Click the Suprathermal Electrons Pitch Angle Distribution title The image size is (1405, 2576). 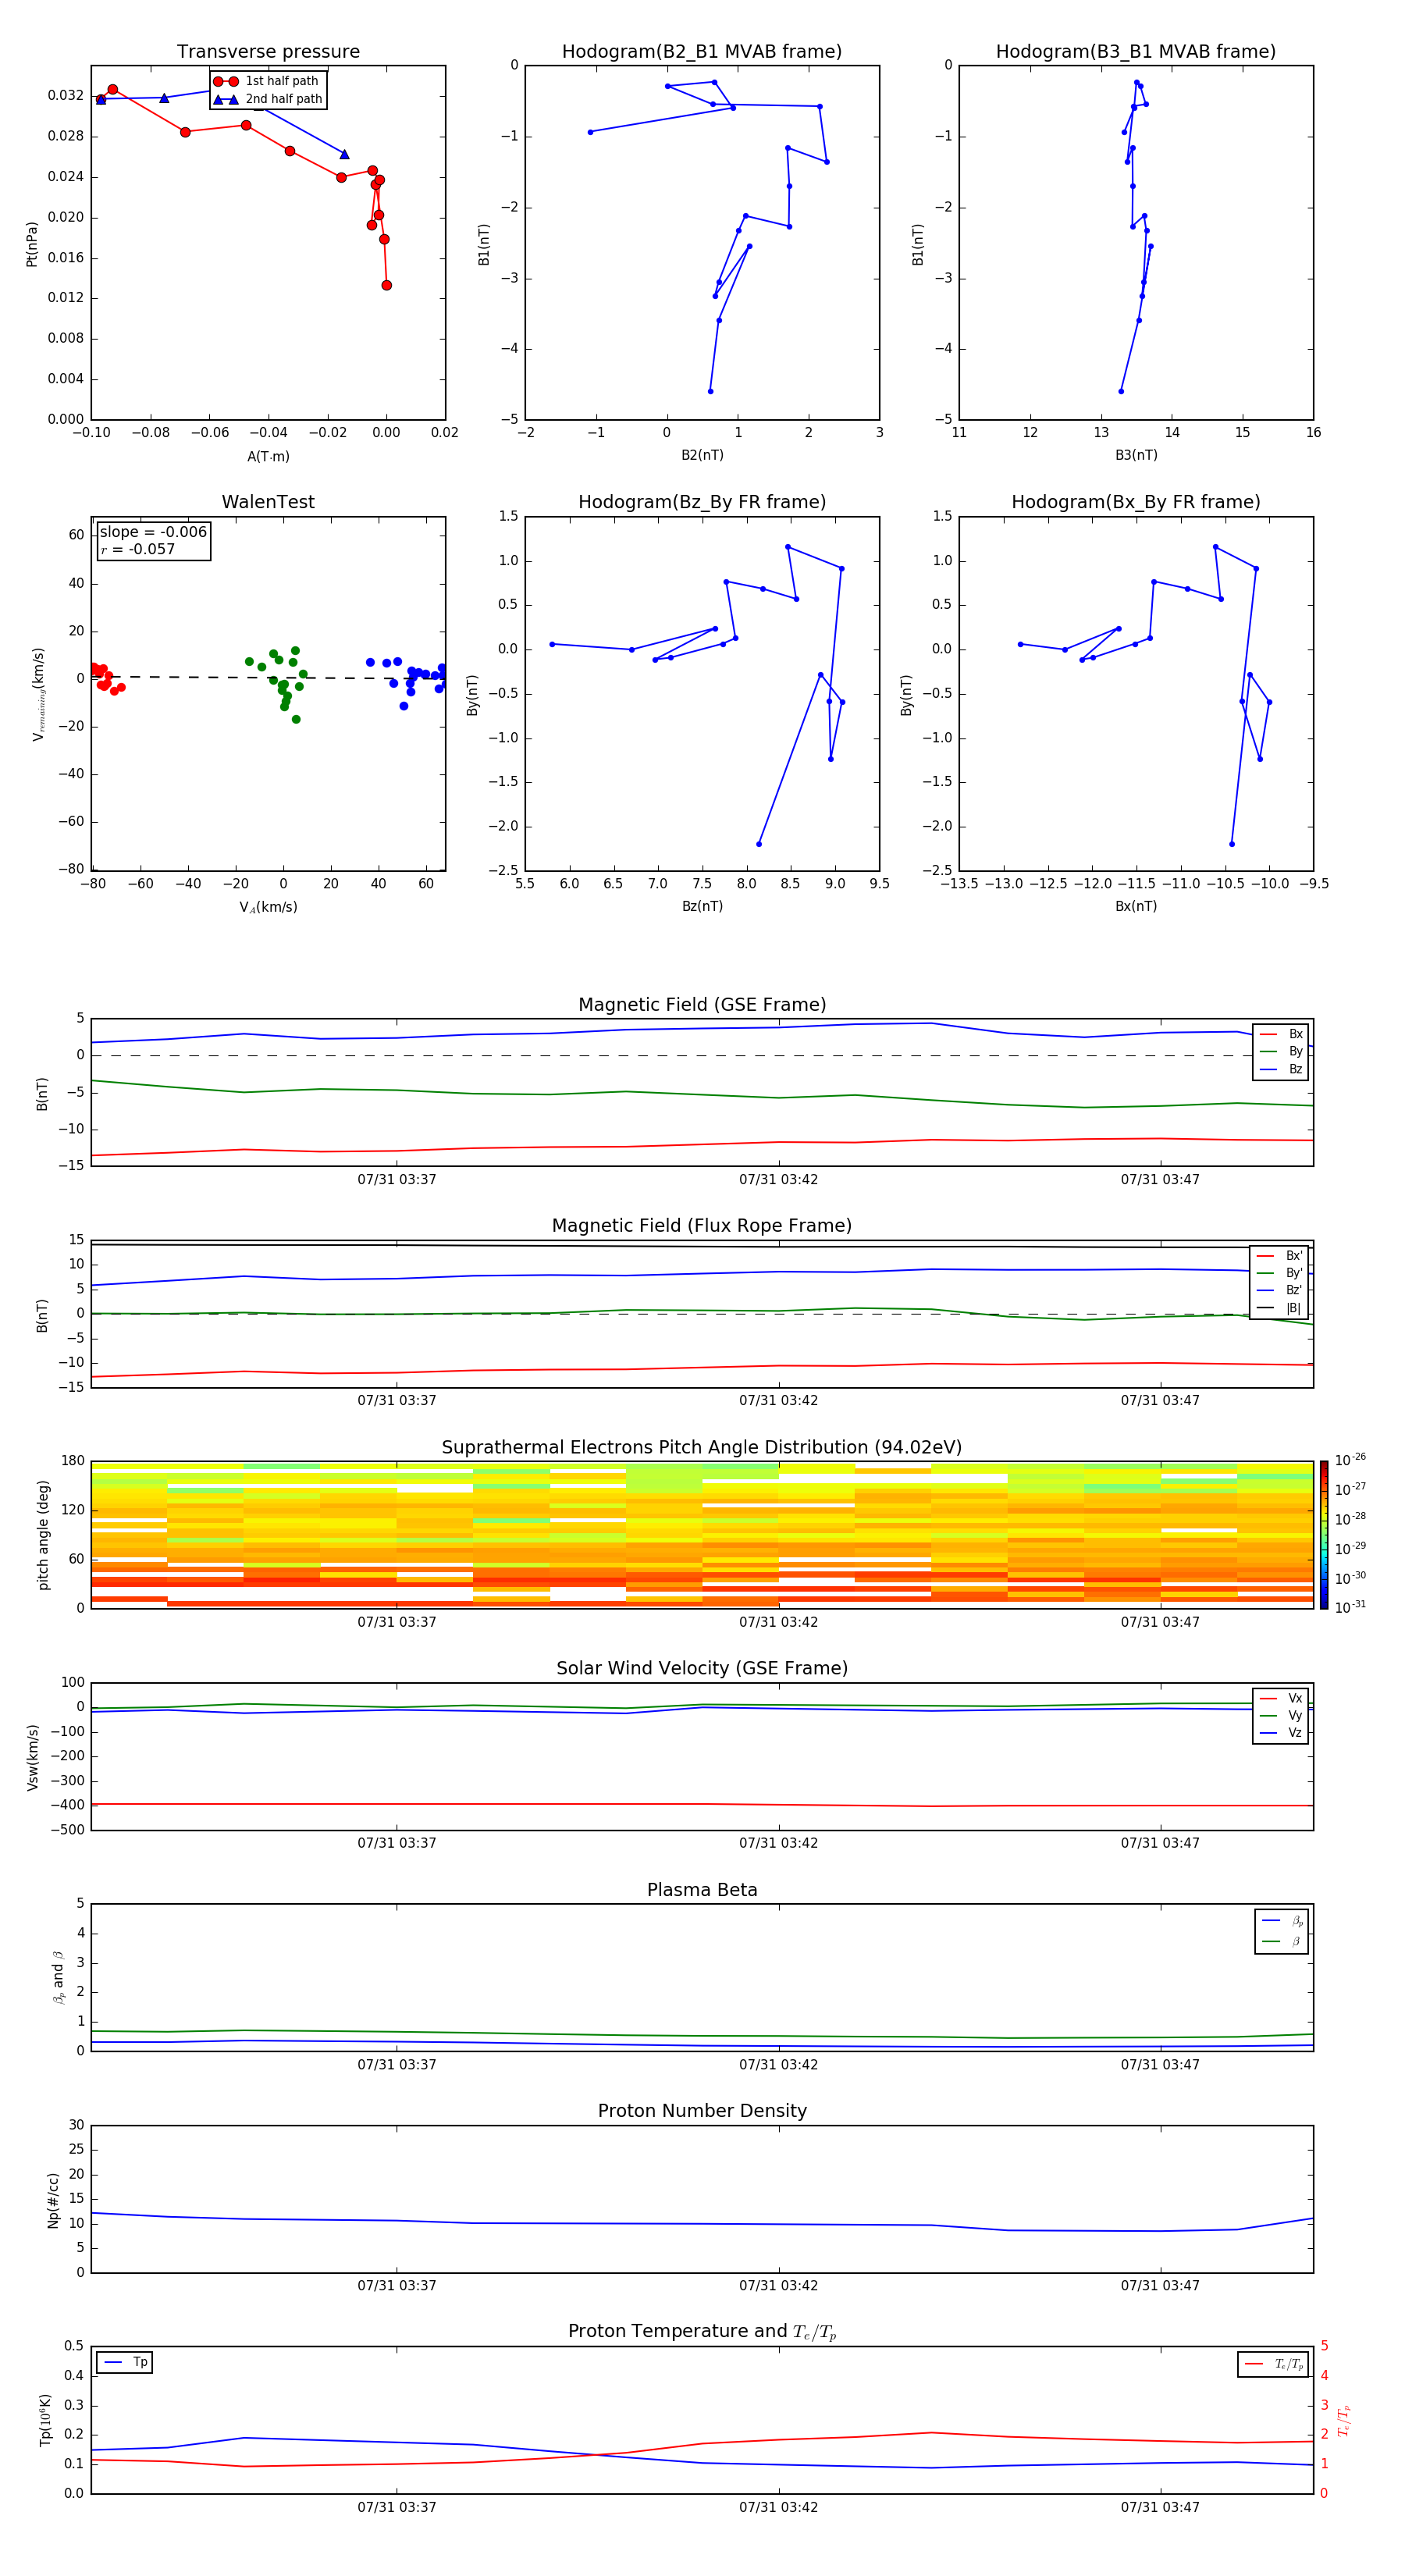coord(702,1447)
